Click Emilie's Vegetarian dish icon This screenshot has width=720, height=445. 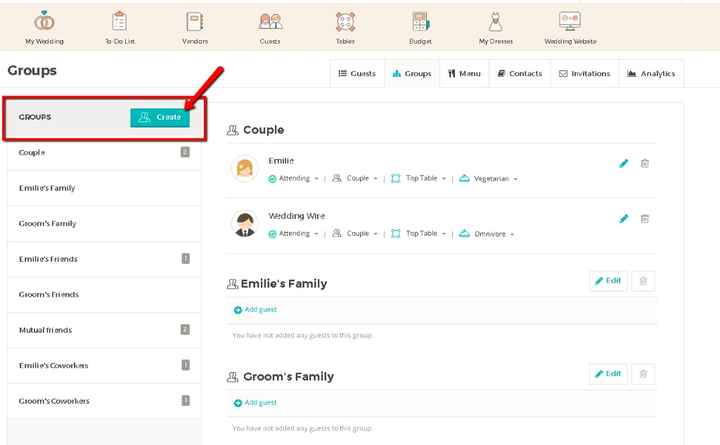click(x=464, y=178)
